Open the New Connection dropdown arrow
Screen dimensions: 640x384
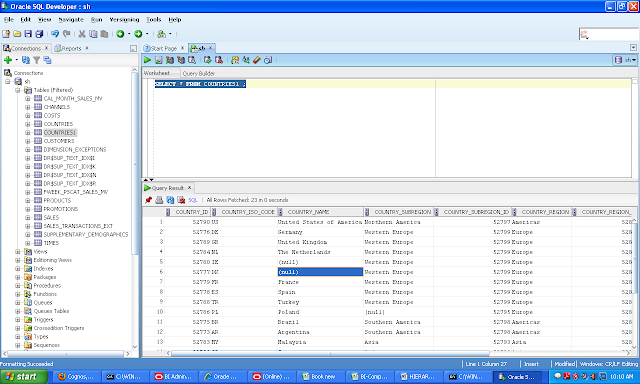click(16, 60)
